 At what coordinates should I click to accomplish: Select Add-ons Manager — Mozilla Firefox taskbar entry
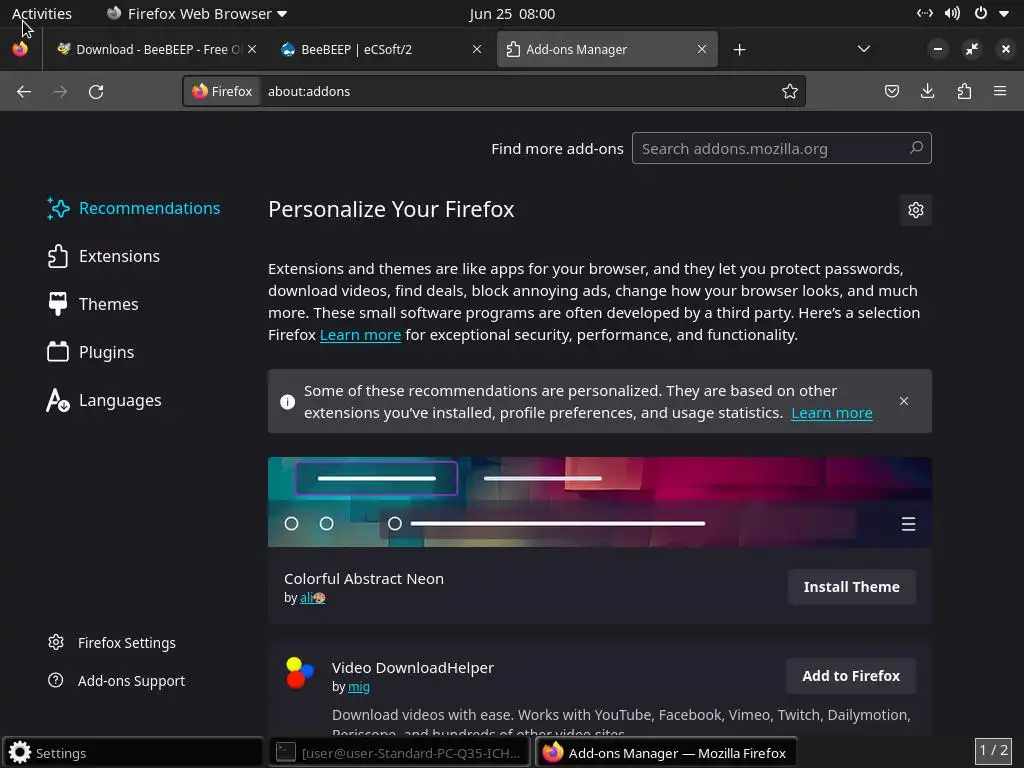click(666, 753)
